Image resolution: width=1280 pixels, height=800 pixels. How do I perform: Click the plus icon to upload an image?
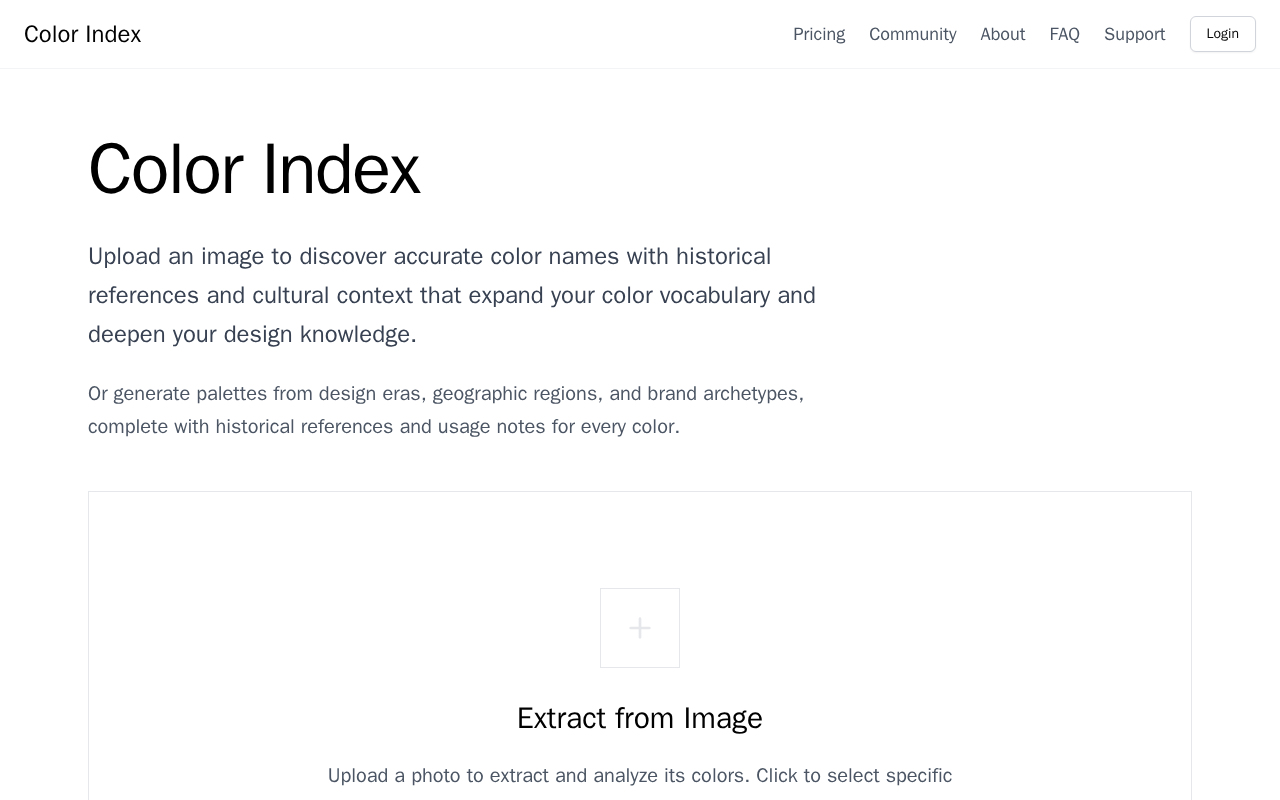(640, 628)
